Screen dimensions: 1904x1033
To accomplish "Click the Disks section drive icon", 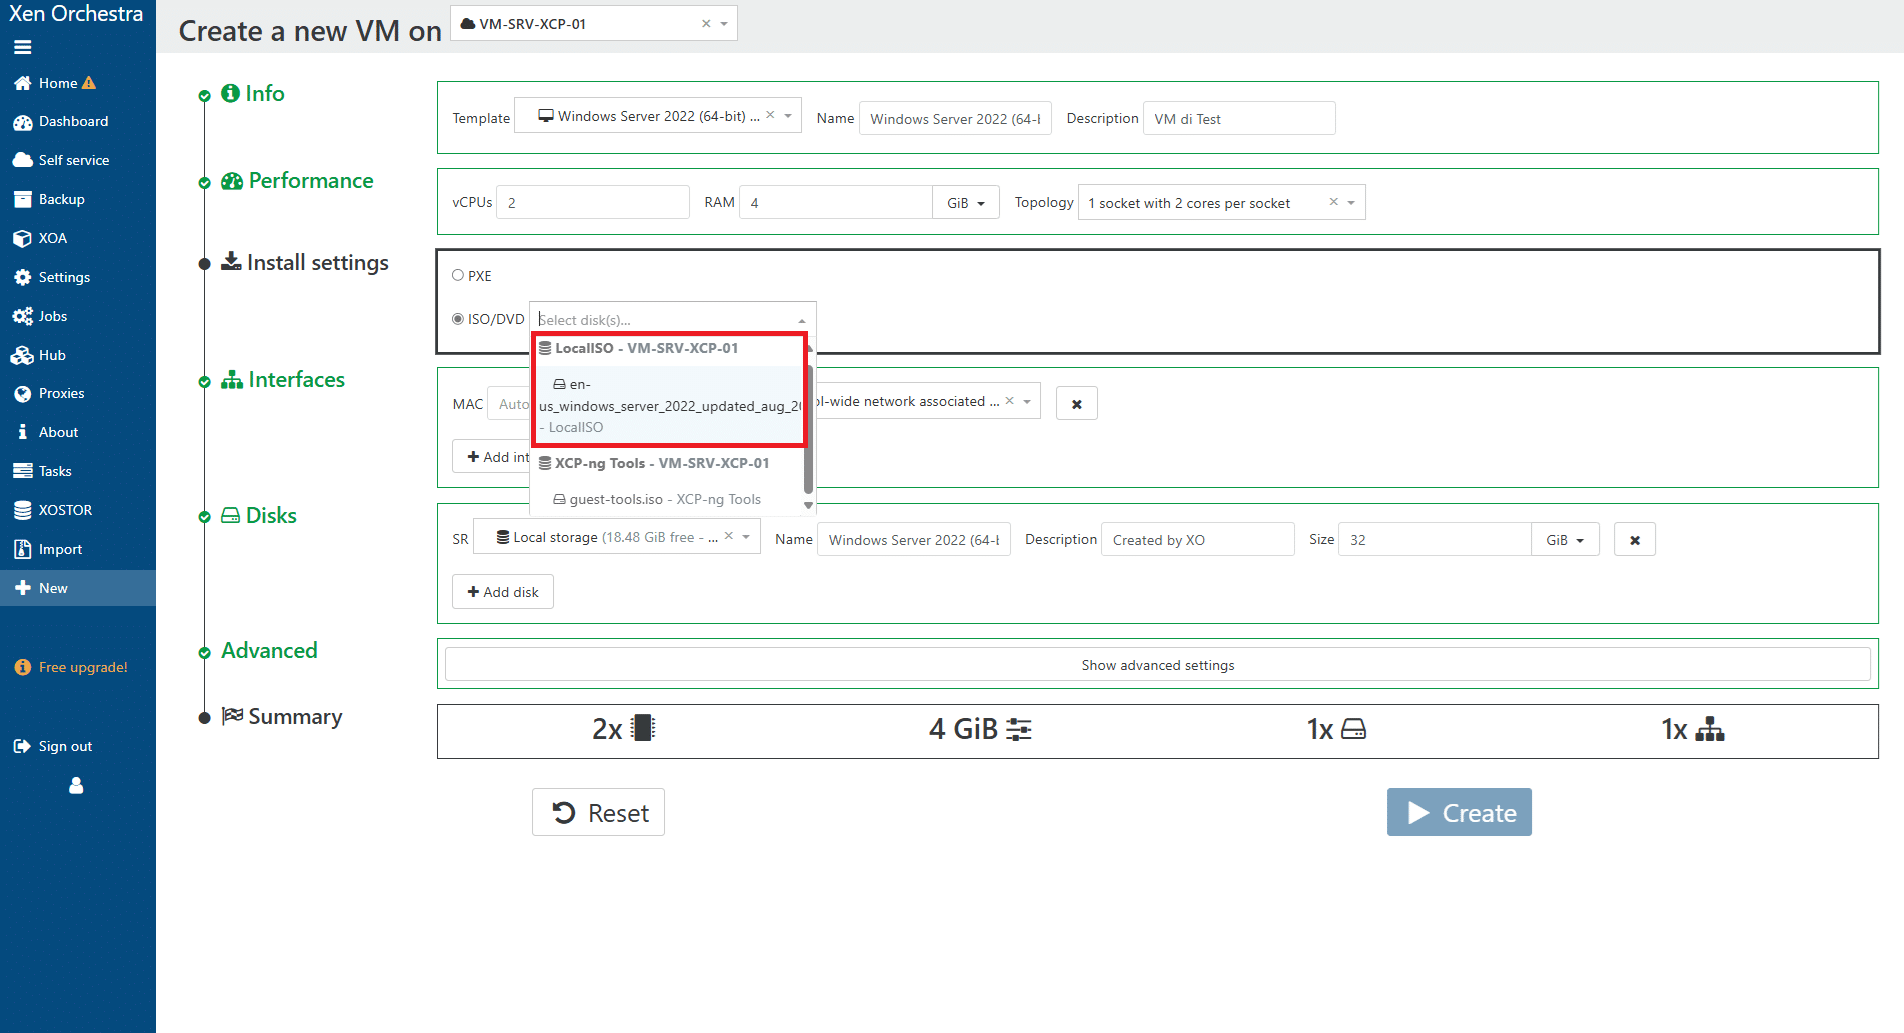I will click(x=230, y=515).
